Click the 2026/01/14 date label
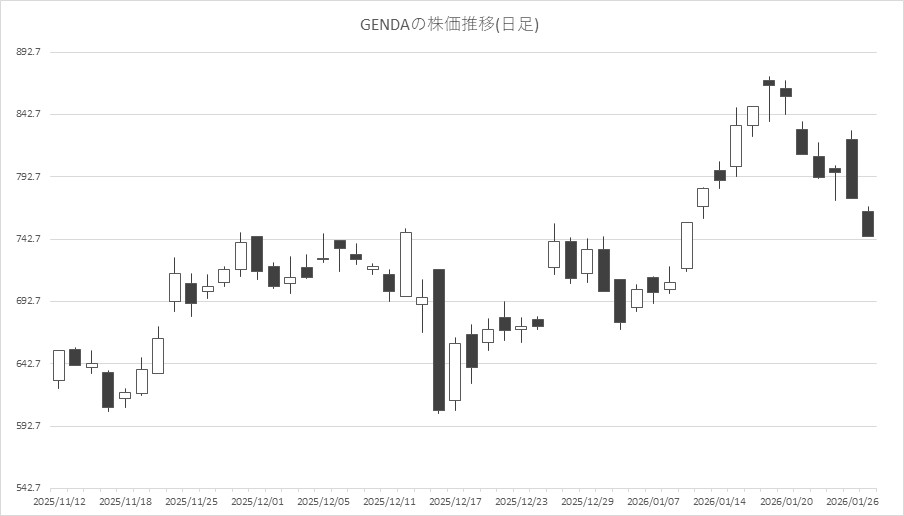Viewport: 904px width, 516px height. tap(719, 501)
